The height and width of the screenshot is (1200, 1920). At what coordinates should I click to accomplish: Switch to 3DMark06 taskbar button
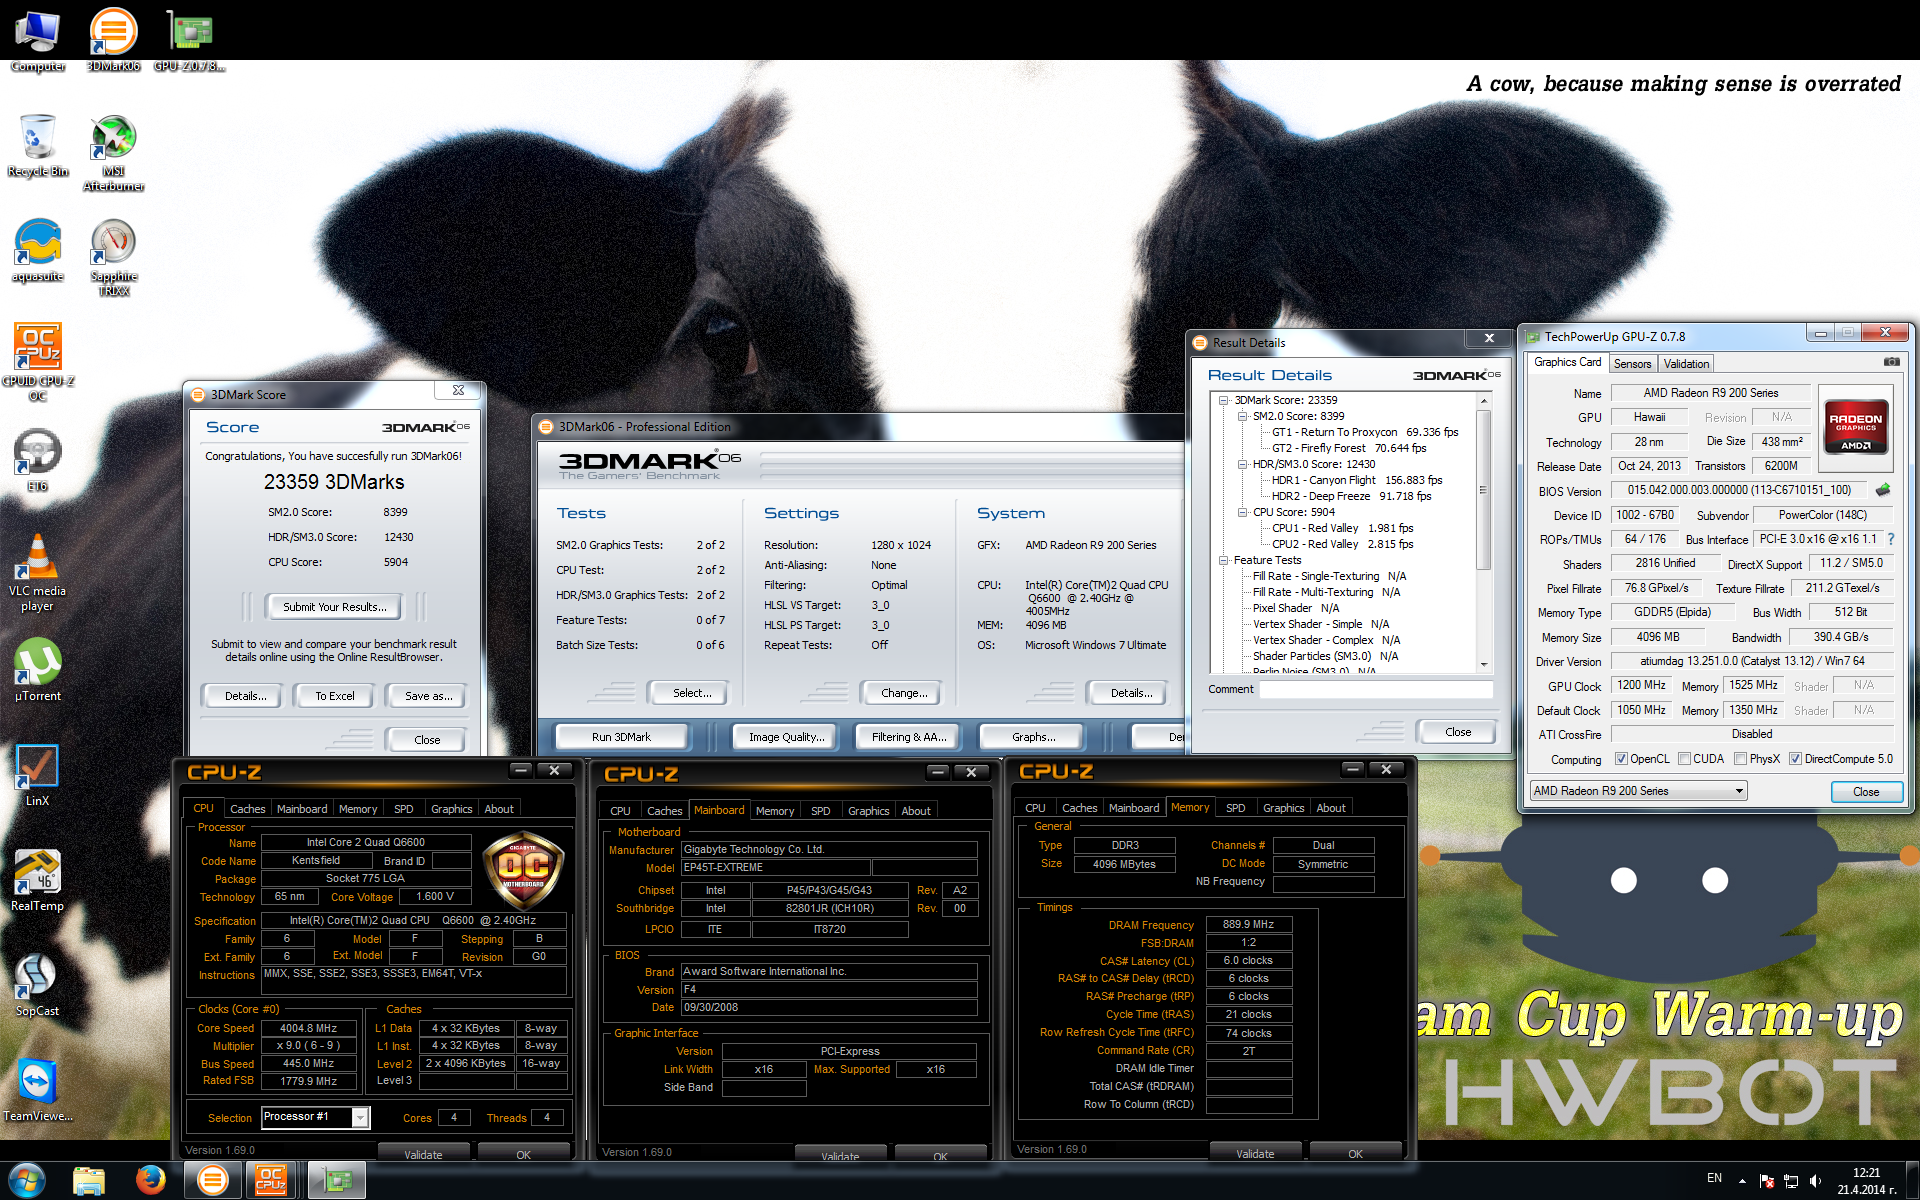pyautogui.click(x=213, y=1180)
